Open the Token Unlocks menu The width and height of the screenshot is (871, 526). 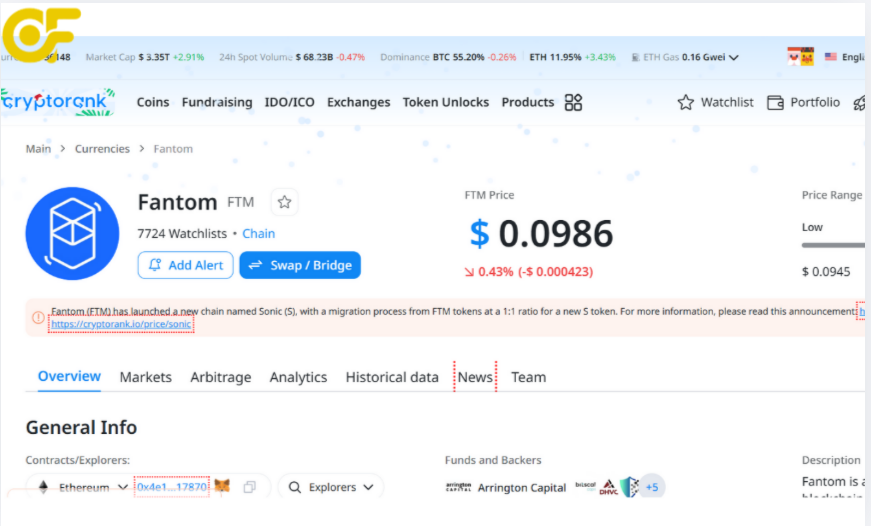point(445,102)
